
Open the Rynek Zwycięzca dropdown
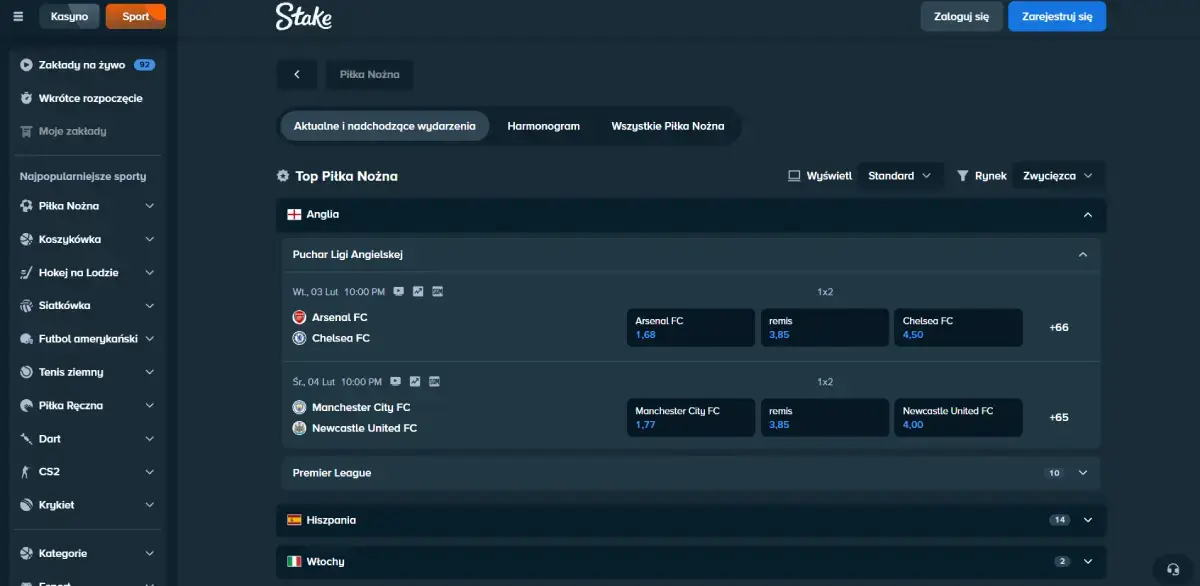(1058, 176)
